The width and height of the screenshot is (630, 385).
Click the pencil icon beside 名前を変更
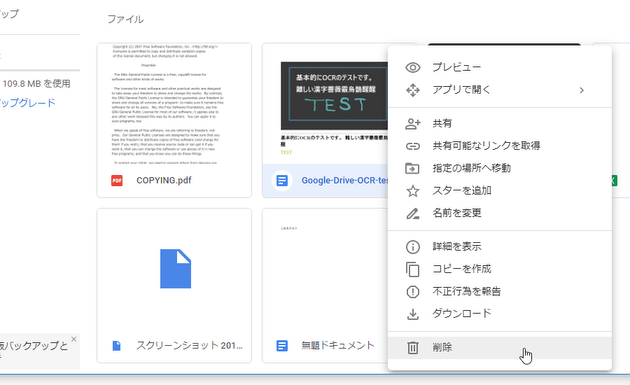click(x=413, y=213)
